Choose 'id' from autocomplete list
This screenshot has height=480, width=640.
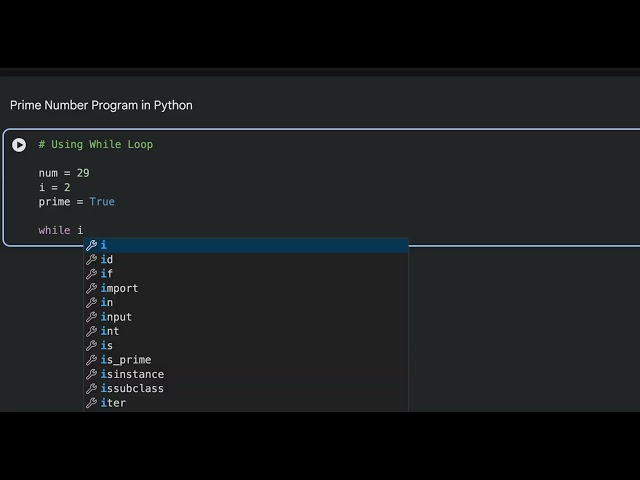point(246,259)
